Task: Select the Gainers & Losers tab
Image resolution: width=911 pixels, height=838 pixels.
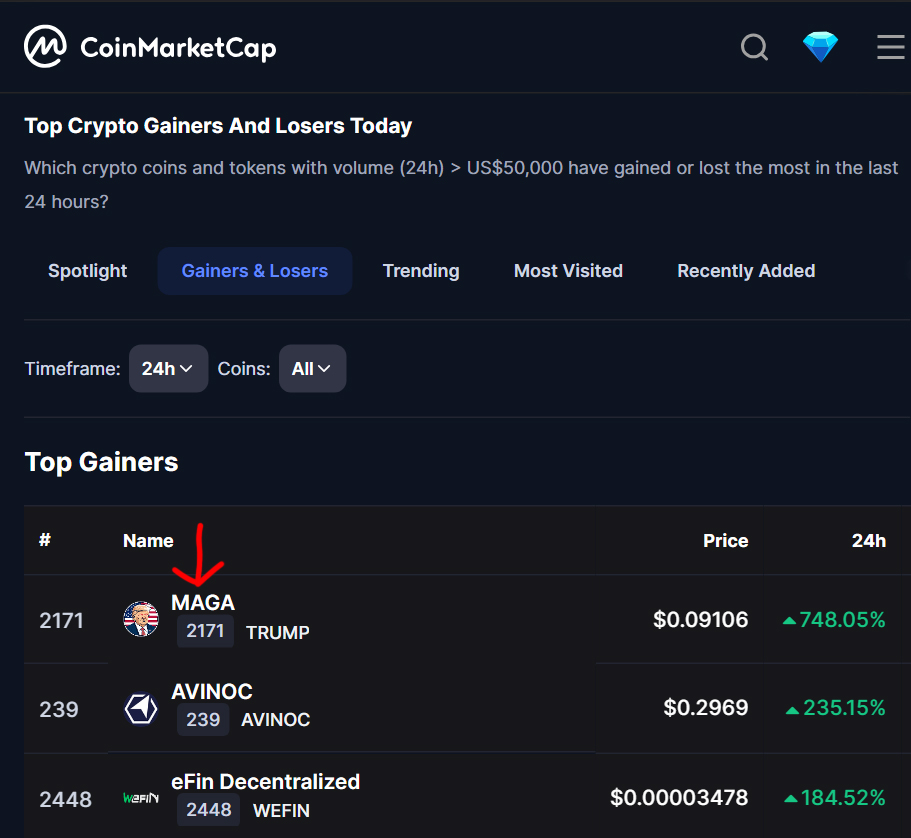Action: coord(254,271)
